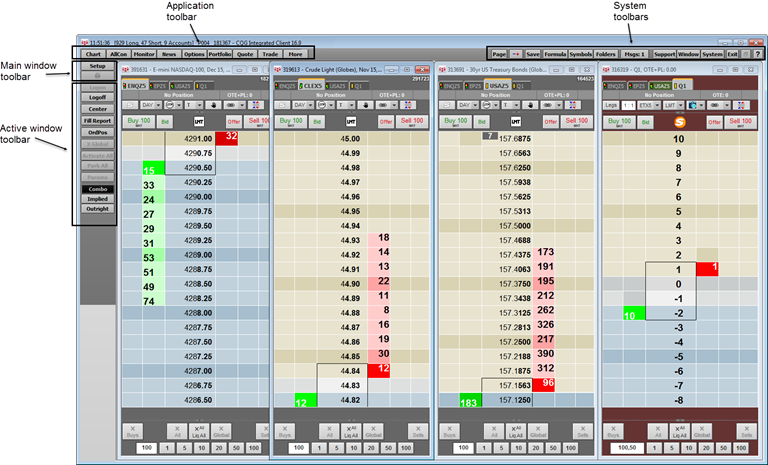The height and width of the screenshot is (465, 768).
Task: Click the hand icon in E-mini NASDAQ window
Action: pyautogui.click(x=213, y=104)
